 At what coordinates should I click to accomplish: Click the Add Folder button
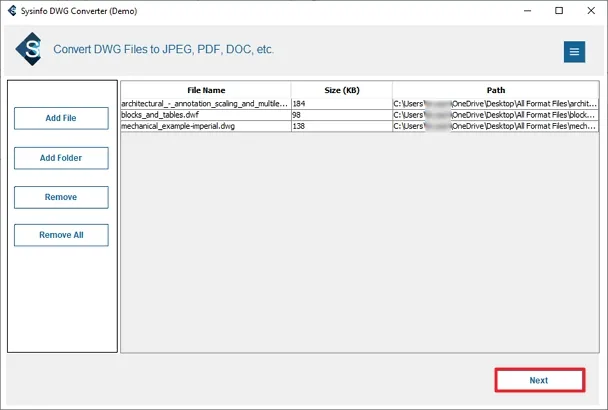(x=61, y=158)
